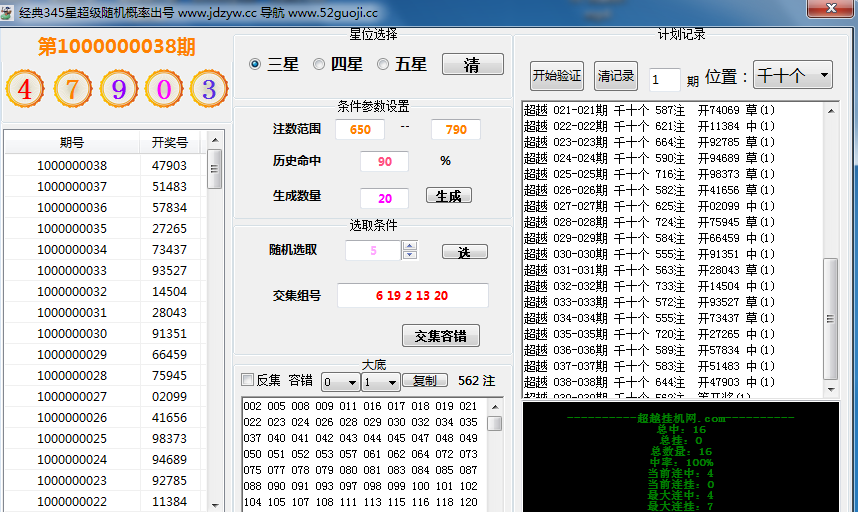The height and width of the screenshot is (512, 858).
Task: Click the 开奖号 cell 02099
Action: coord(170,397)
